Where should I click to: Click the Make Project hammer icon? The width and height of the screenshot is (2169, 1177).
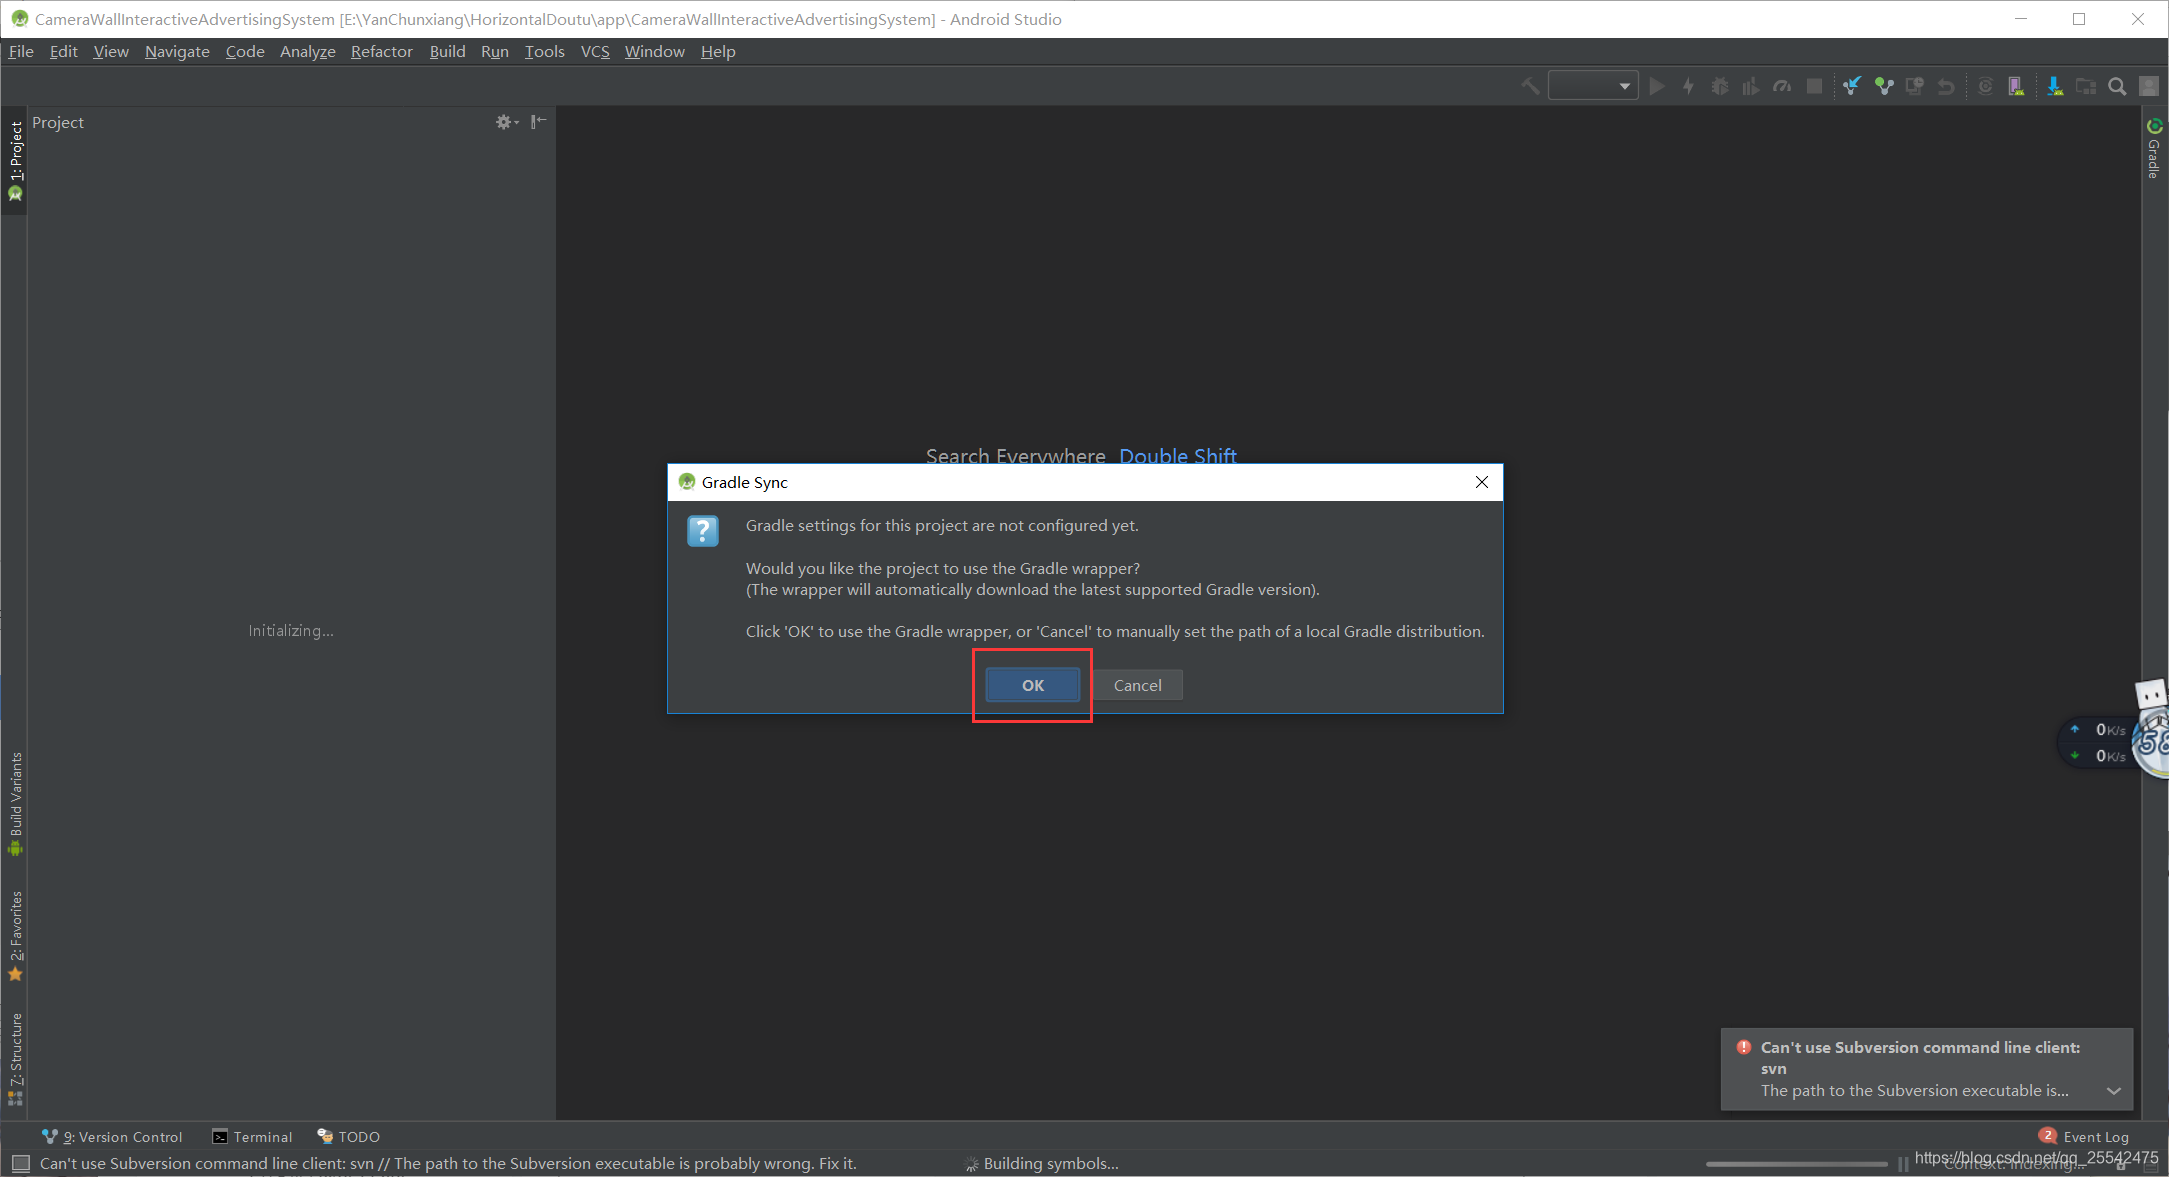pos(1530,86)
